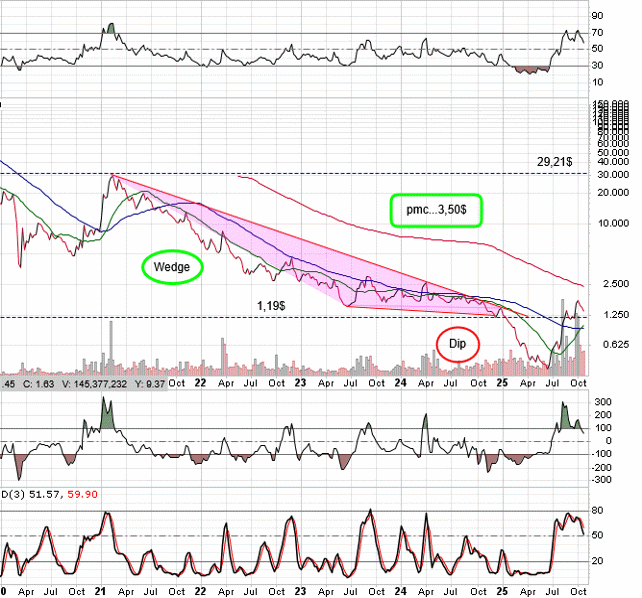The width and height of the screenshot is (642, 598).
Task: Click the green Wedge ellipse annotation
Action: [x=172, y=267]
